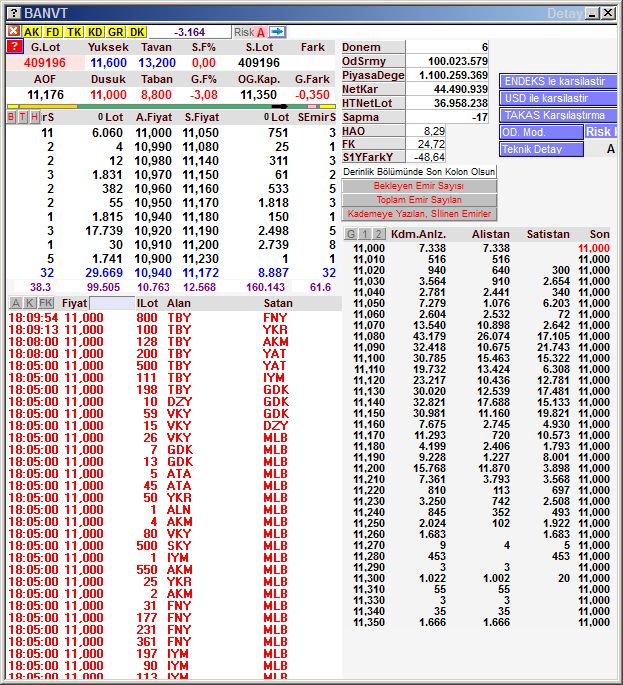This screenshot has width=623, height=685.
Task: Click the blue arrow icon next to Risk A
Action: 277,31
